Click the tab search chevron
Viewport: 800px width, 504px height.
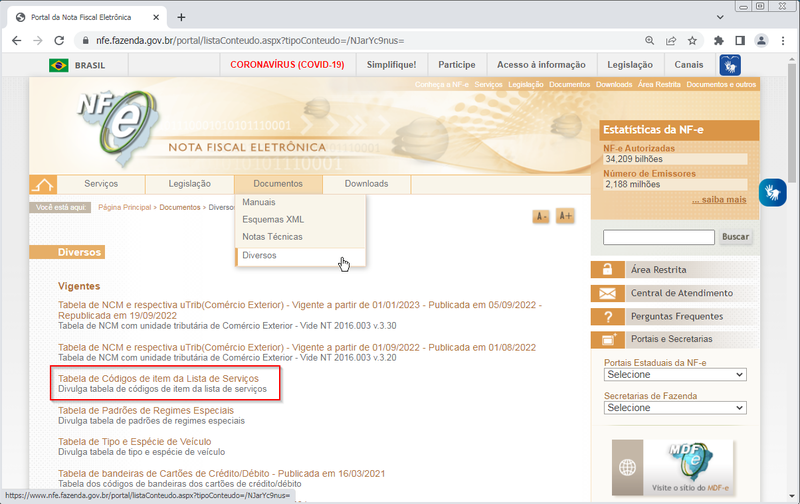tap(720, 17)
